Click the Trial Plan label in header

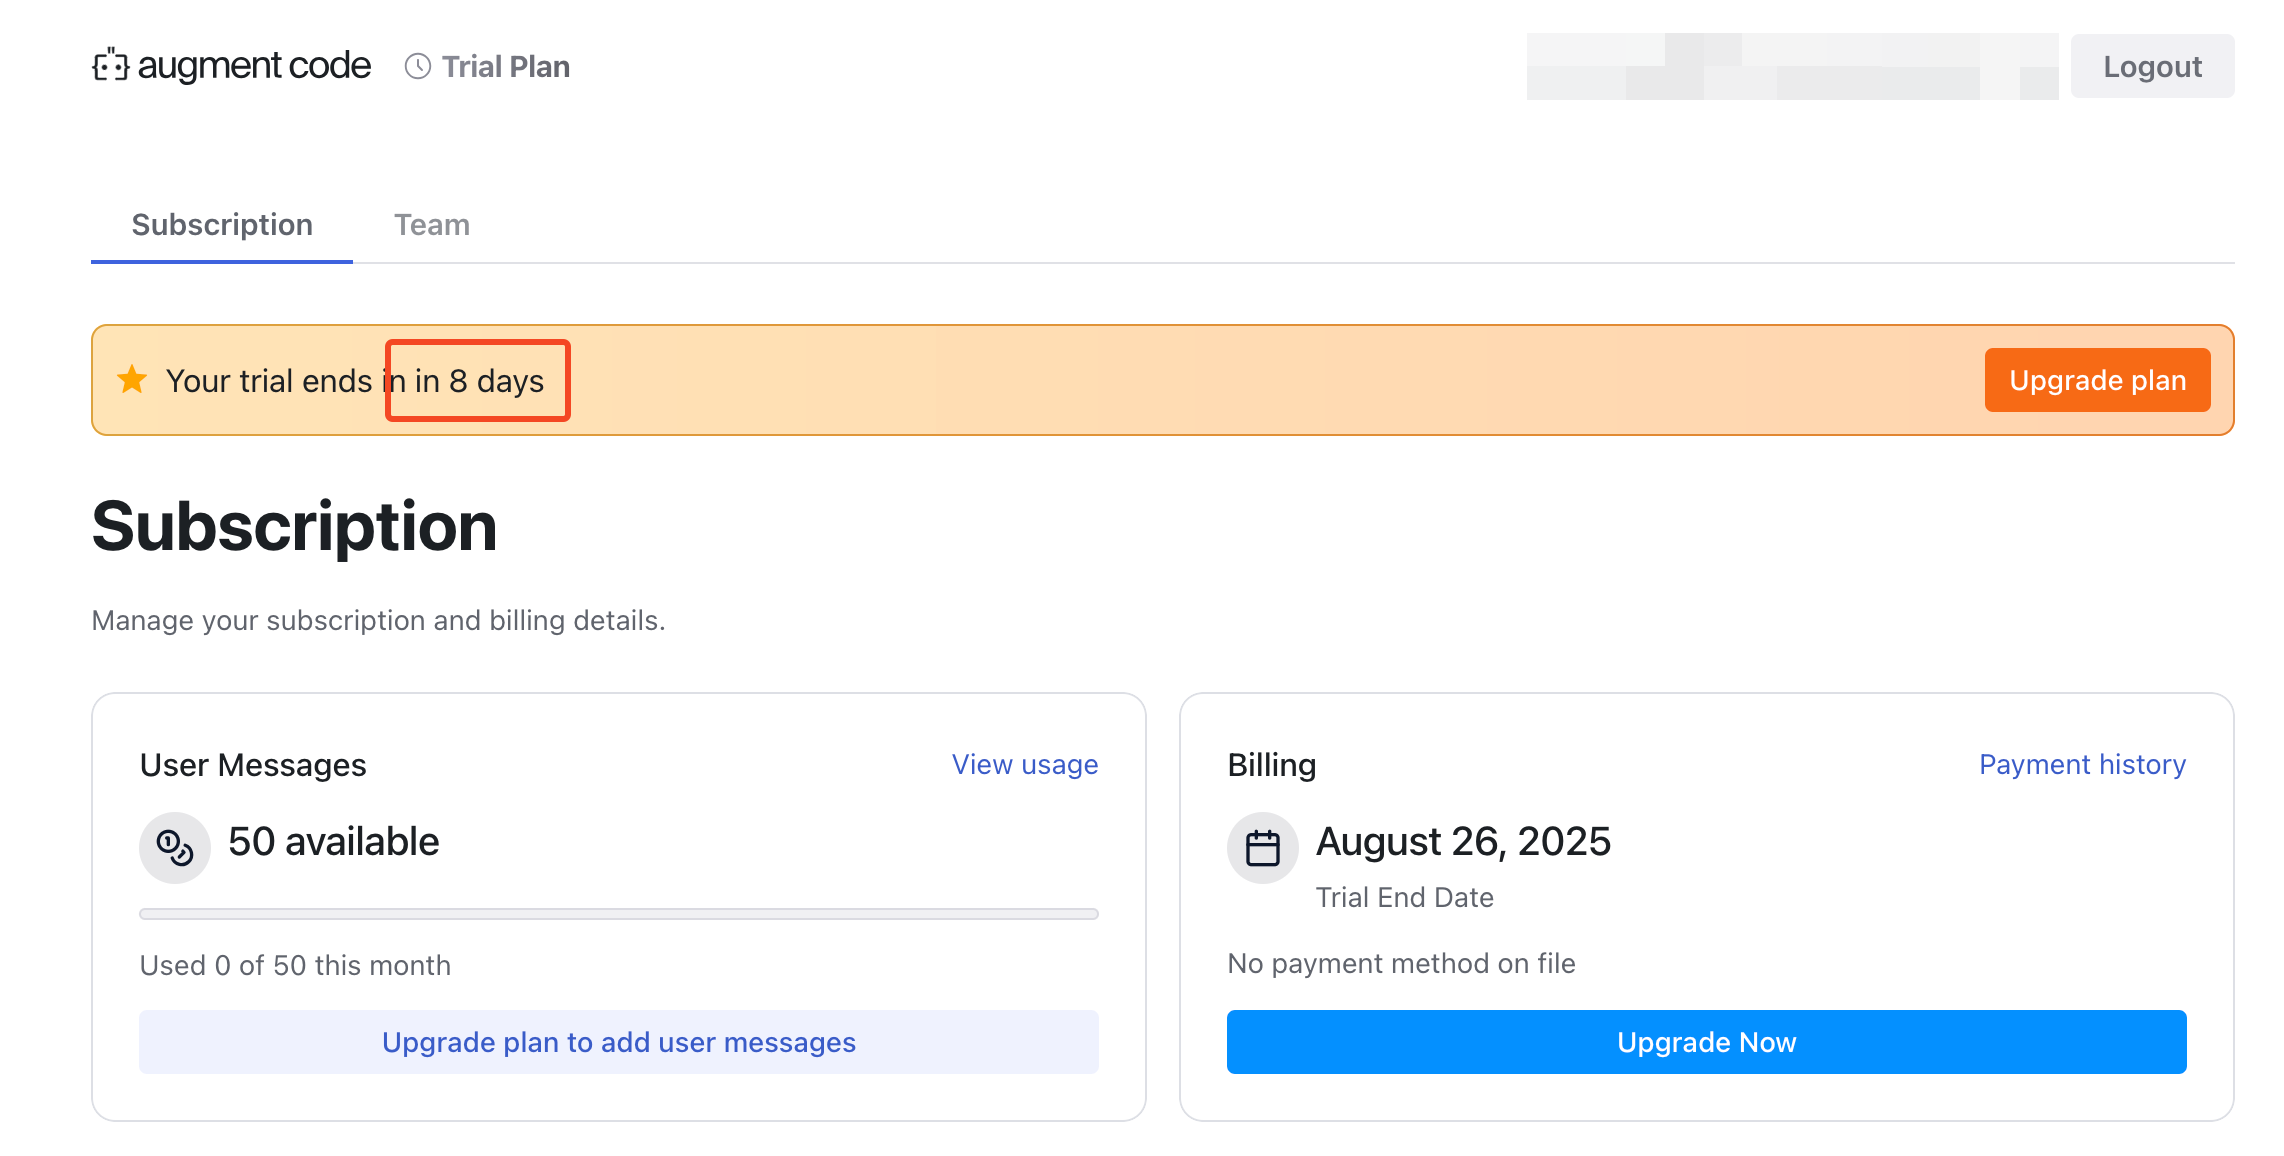coord(506,66)
